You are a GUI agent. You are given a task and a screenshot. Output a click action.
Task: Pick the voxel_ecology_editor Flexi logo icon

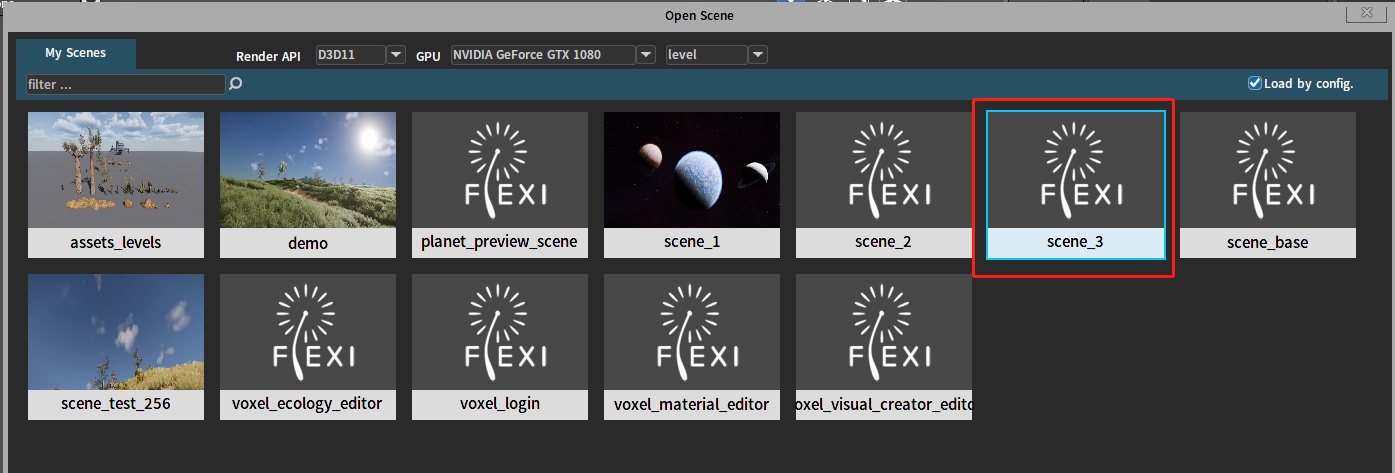[x=307, y=331]
